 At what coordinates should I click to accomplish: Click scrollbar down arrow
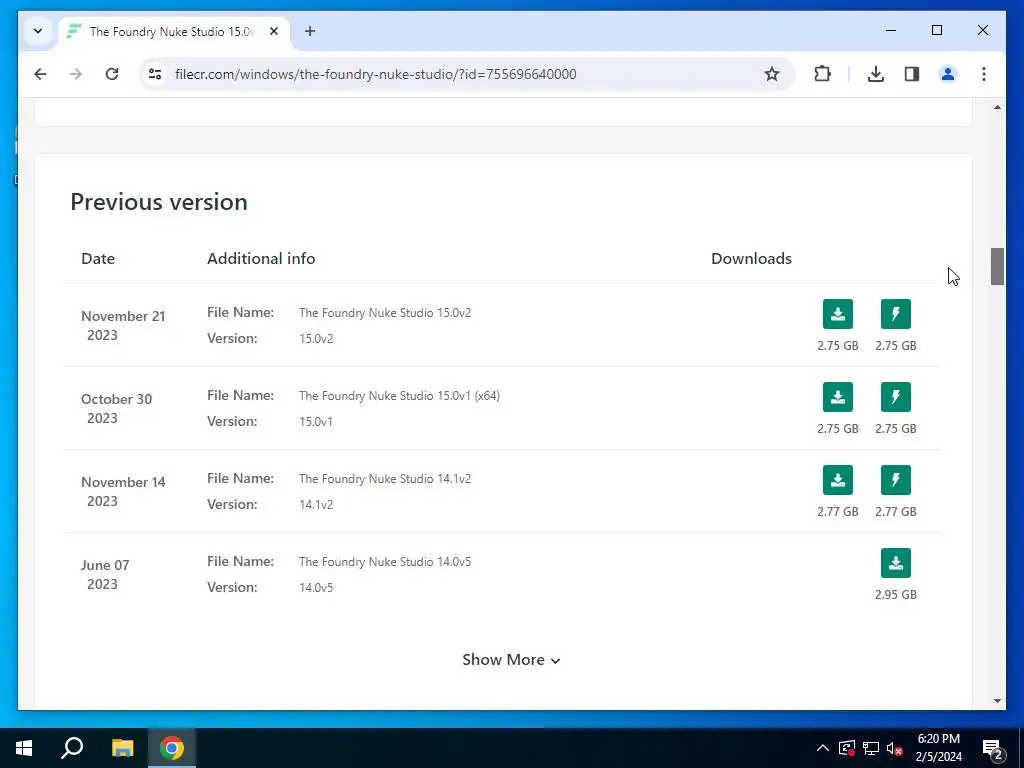(997, 701)
